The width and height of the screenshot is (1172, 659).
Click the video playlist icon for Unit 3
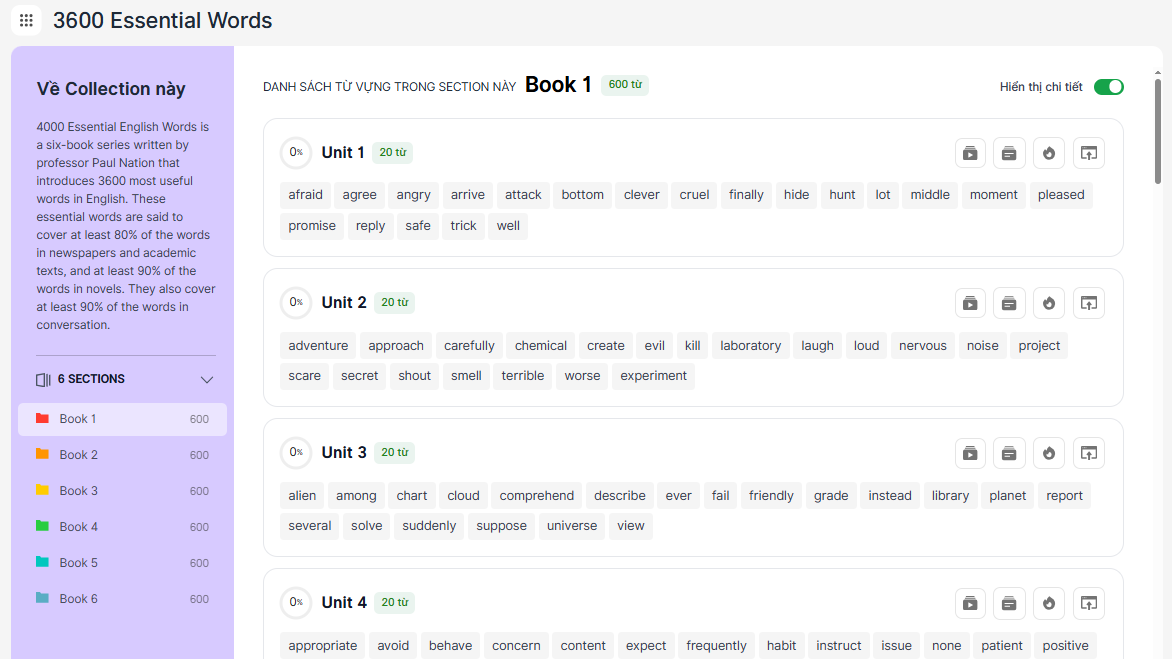[970, 453]
